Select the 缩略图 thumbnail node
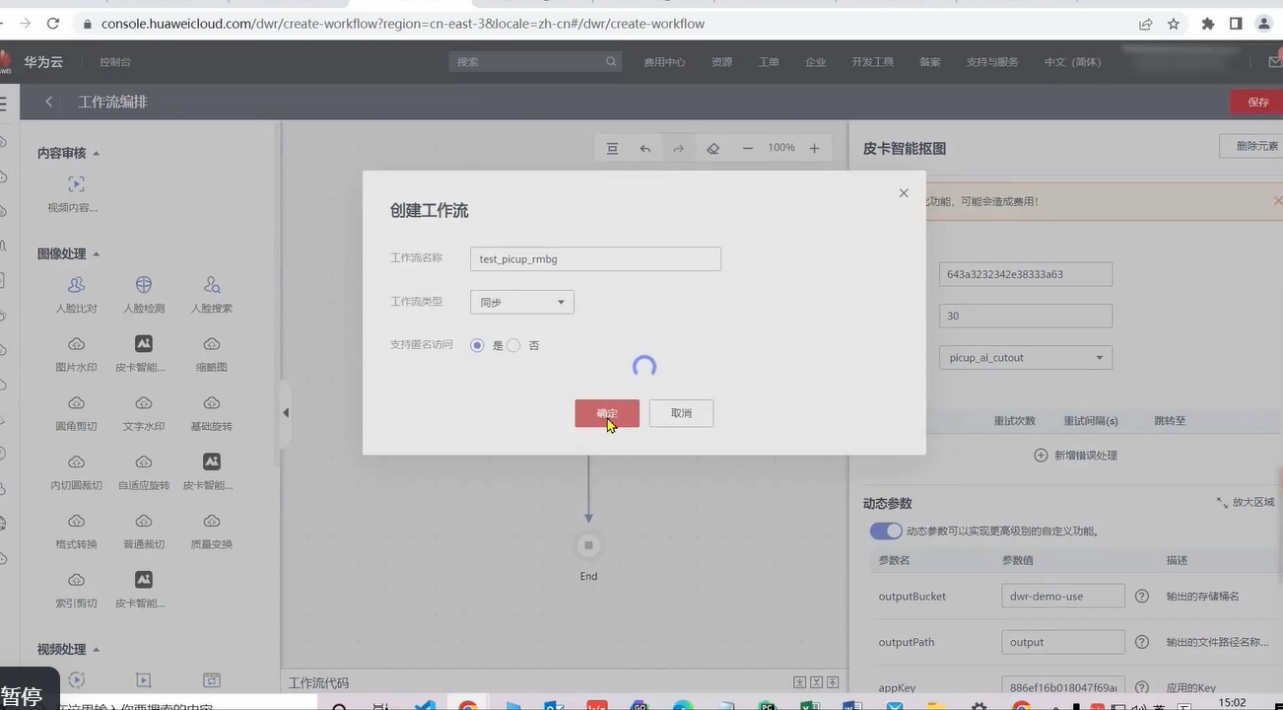The width and height of the screenshot is (1283, 710). click(212, 354)
